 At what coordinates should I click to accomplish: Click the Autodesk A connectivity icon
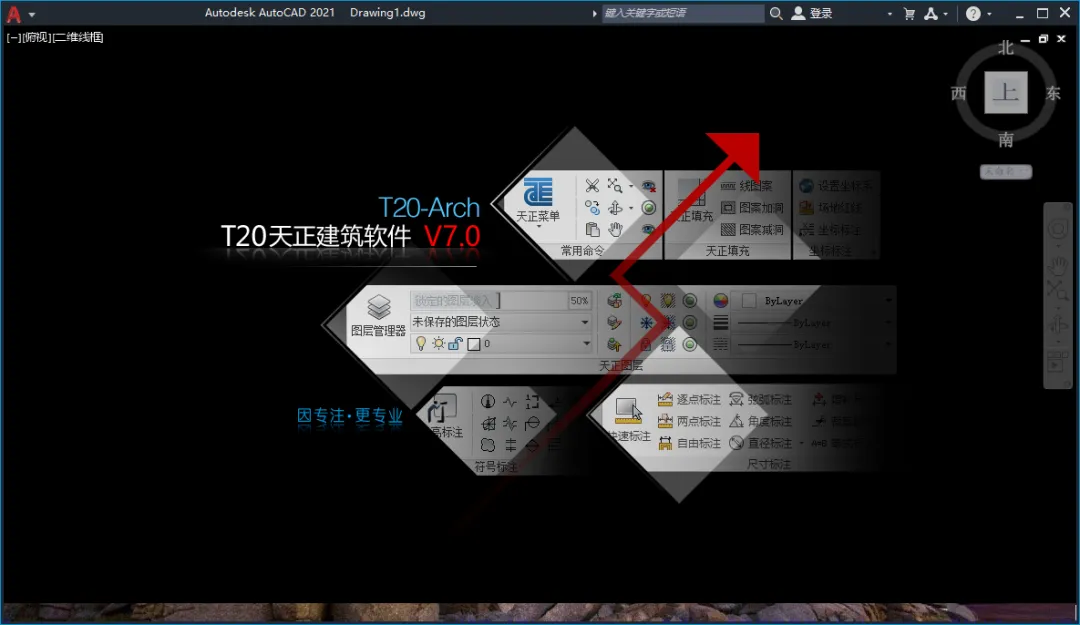[x=931, y=13]
